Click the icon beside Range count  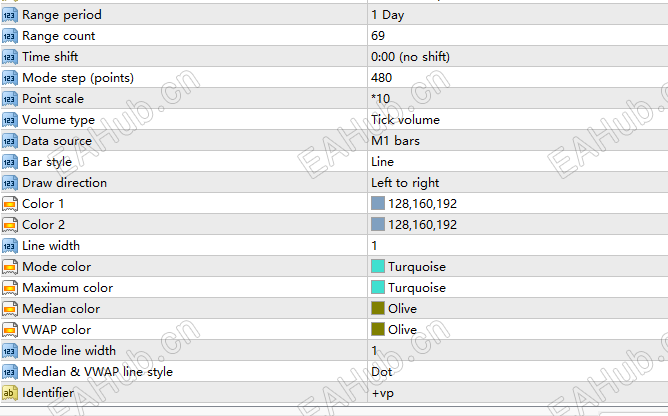coord(10,36)
